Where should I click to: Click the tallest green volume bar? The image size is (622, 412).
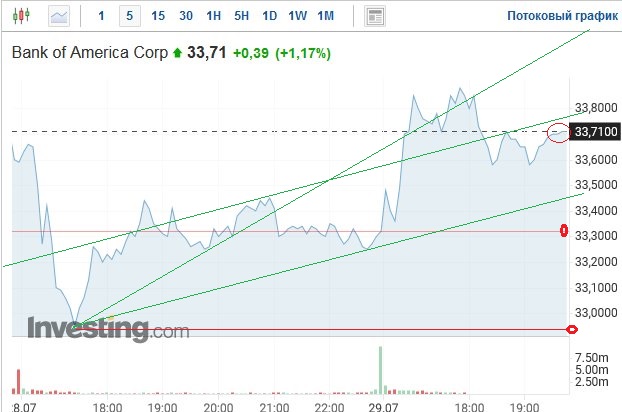(380, 370)
